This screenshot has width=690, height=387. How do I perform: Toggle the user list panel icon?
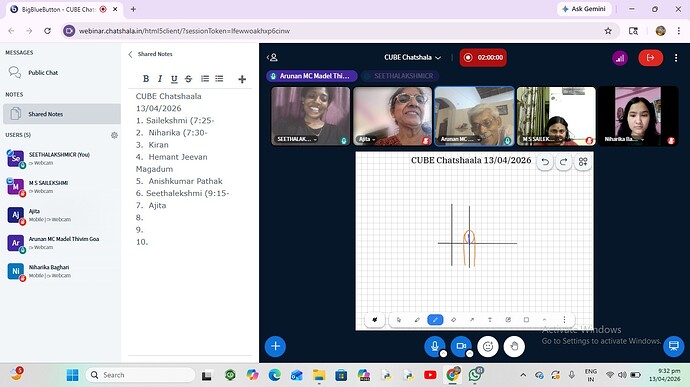[x=273, y=57]
